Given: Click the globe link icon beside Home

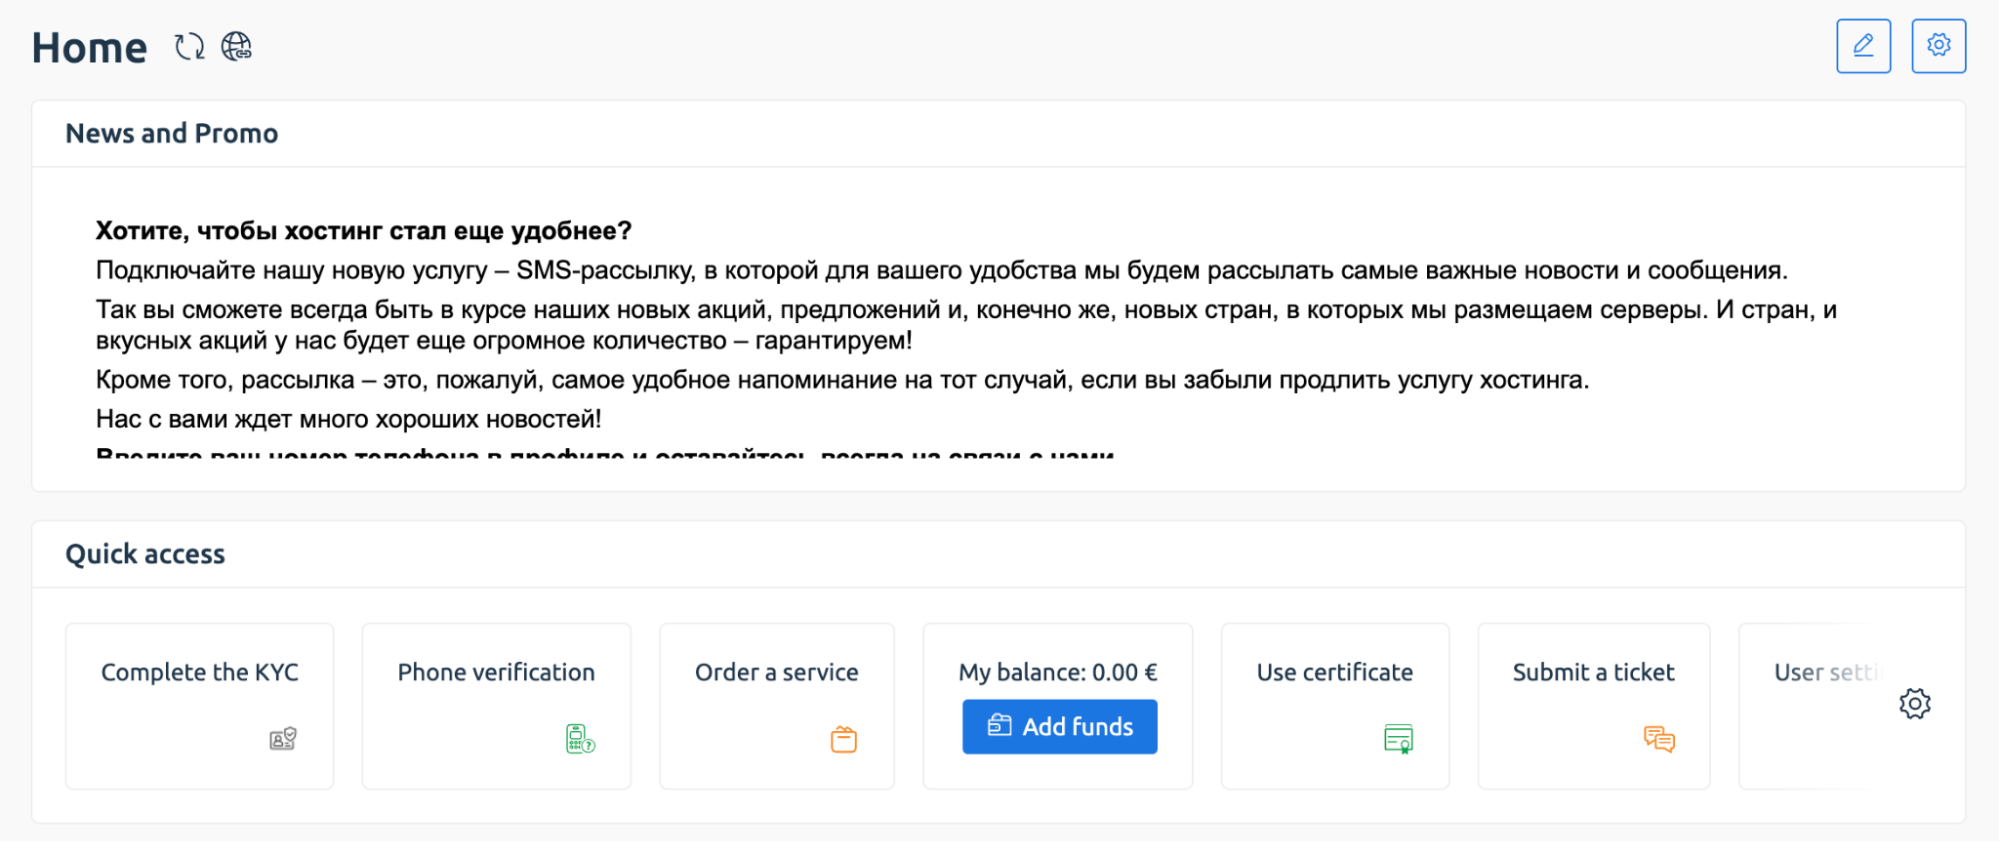Looking at the screenshot, I should (236, 47).
